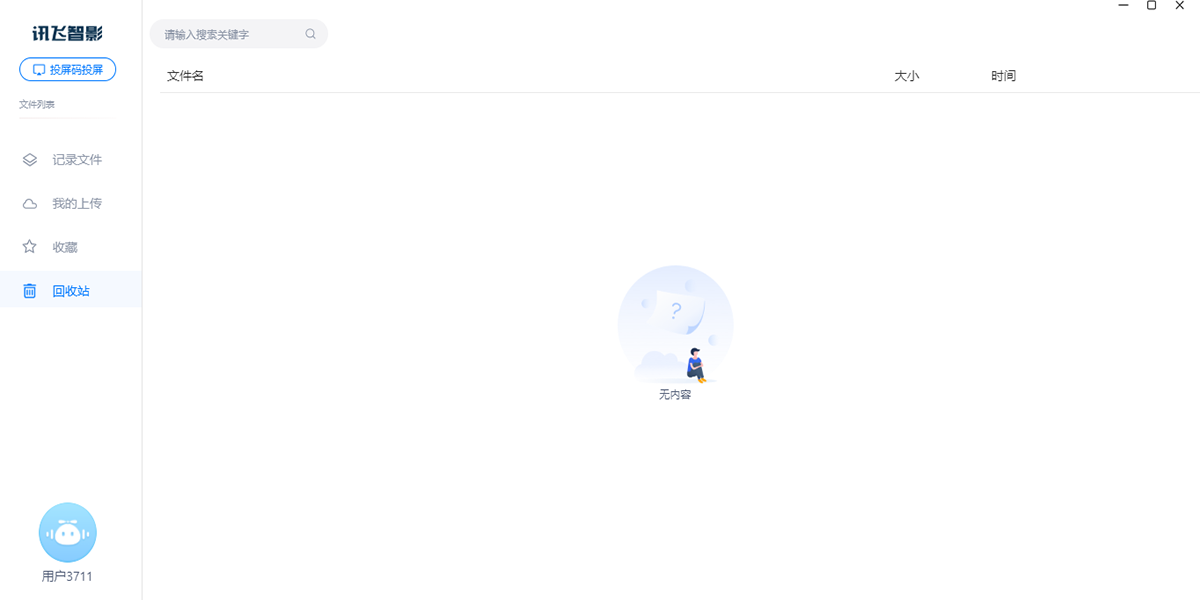Click the magnifier icon in the search box
Screen dimensions: 1200x600
coord(310,34)
